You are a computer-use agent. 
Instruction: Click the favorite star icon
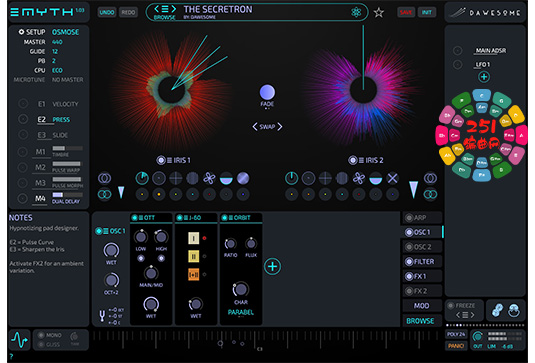pyautogui.click(x=378, y=13)
